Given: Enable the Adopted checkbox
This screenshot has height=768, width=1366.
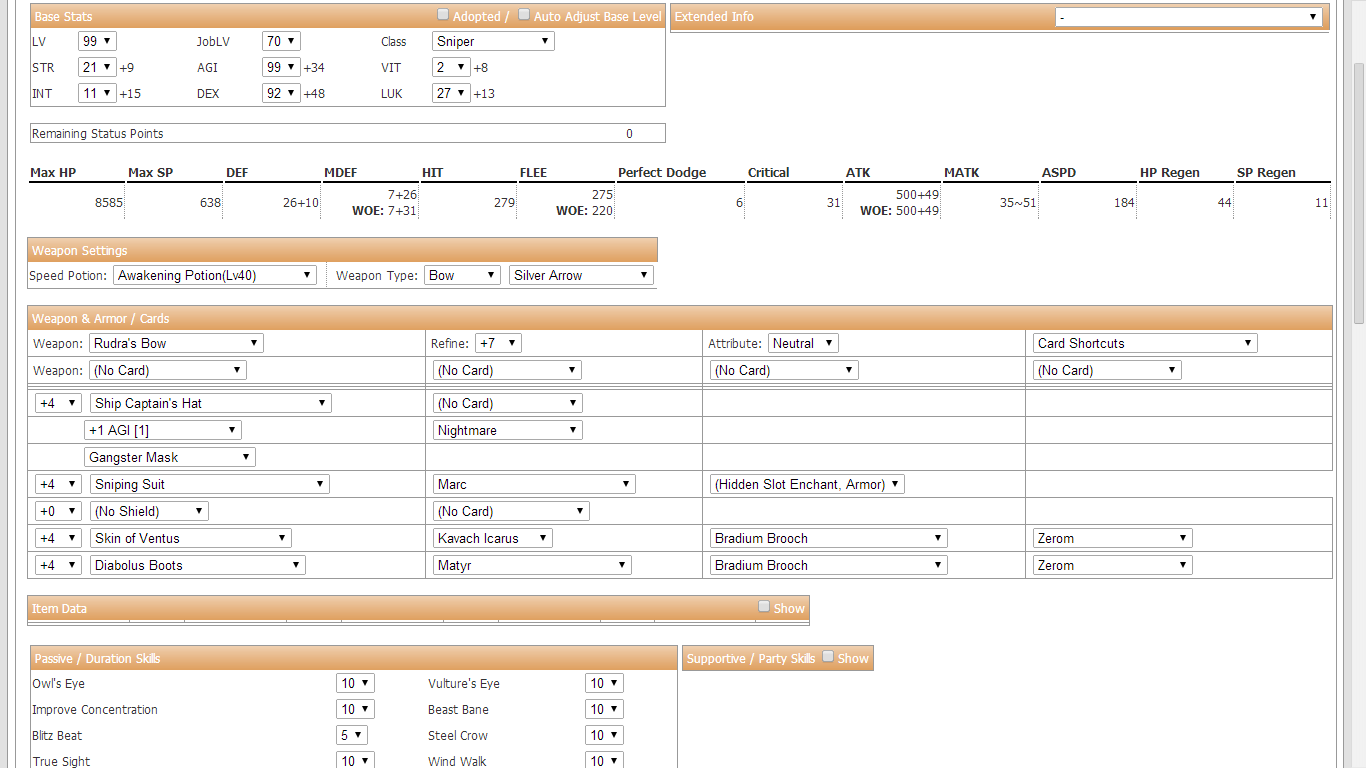Looking at the screenshot, I should pyautogui.click(x=443, y=14).
